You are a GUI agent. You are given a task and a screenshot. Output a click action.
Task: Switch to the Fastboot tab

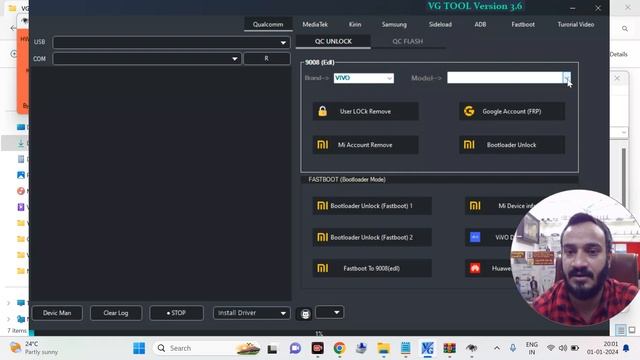pos(523,24)
